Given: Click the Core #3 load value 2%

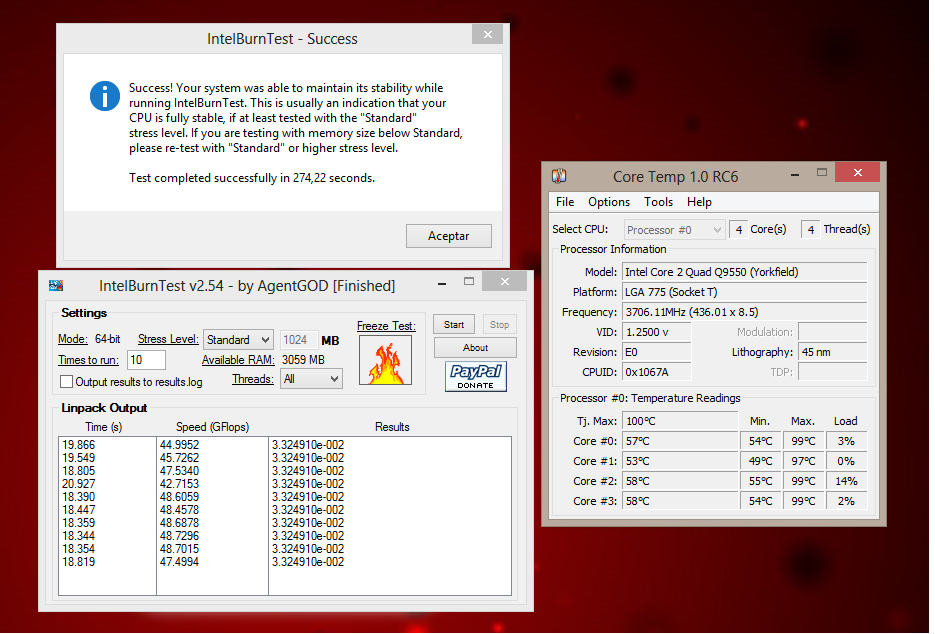Looking at the screenshot, I should click(x=846, y=501).
